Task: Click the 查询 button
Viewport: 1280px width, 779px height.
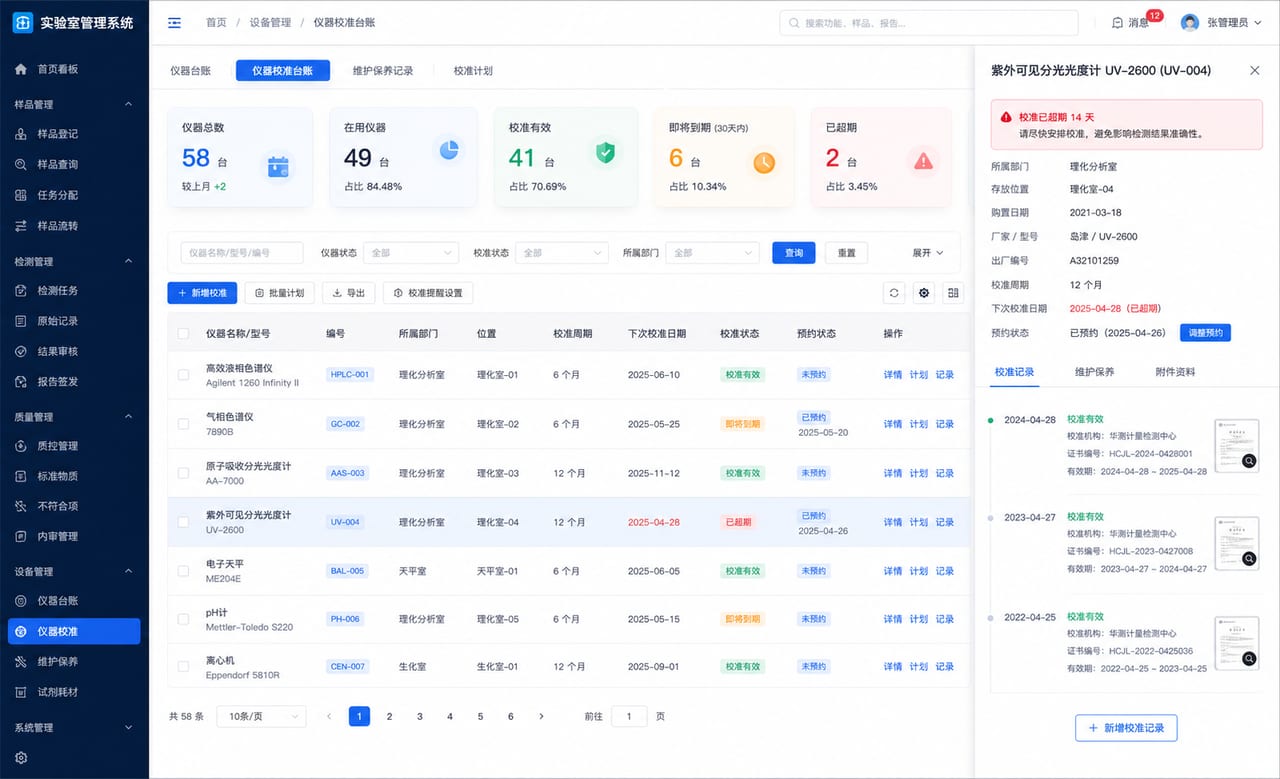Action: point(794,253)
